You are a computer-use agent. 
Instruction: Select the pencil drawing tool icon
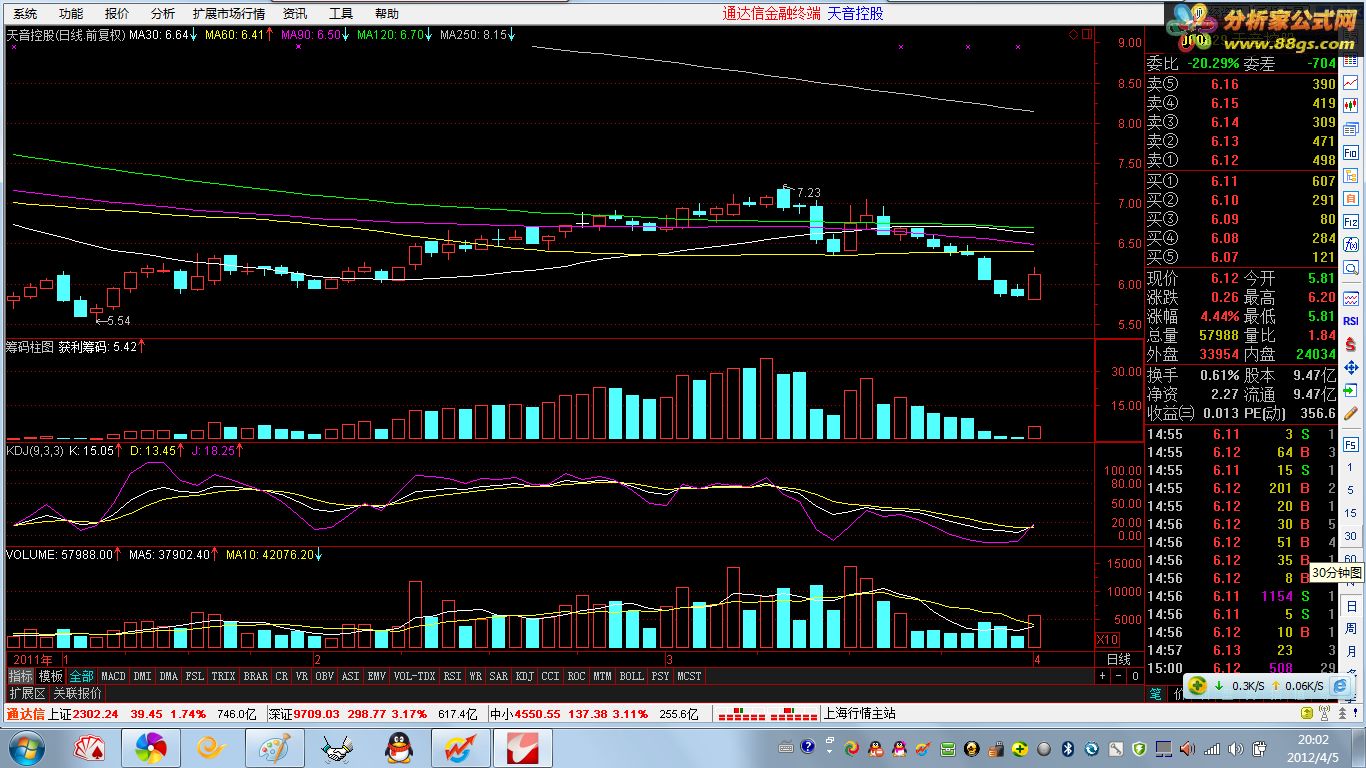1350,414
